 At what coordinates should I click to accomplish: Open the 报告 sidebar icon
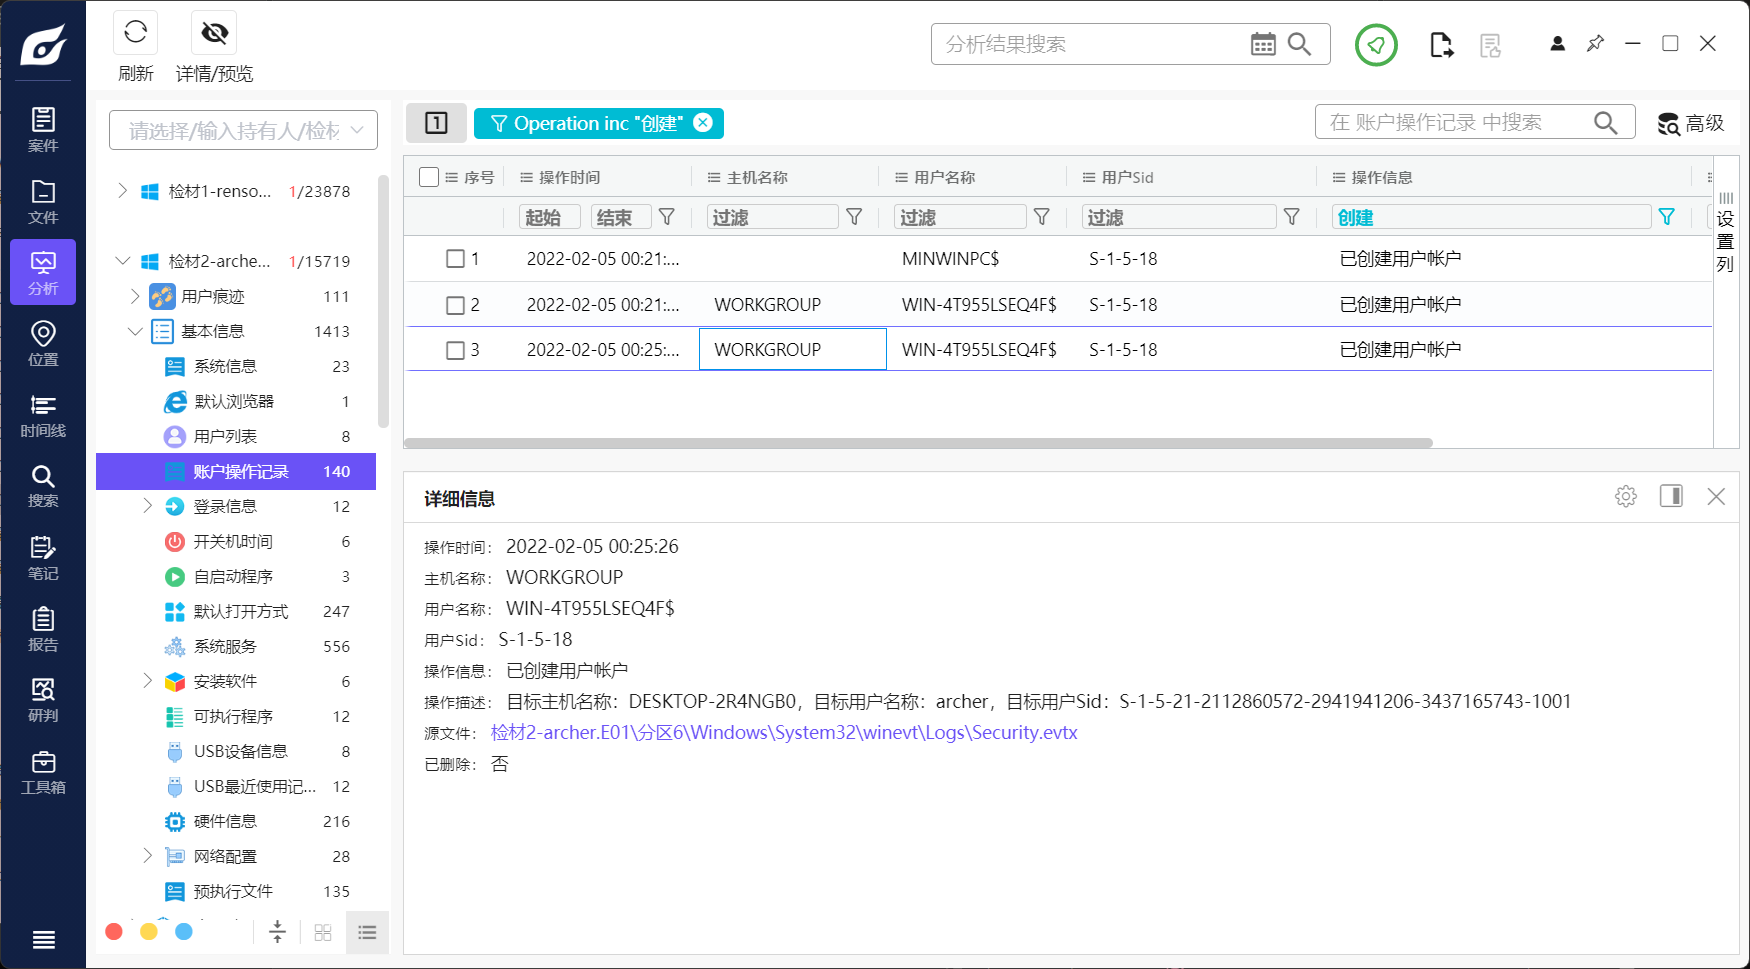[43, 630]
